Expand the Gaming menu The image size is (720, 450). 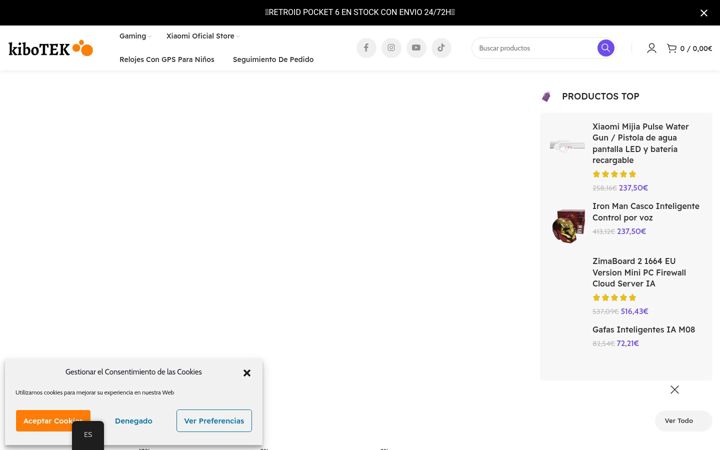coord(135,36)
